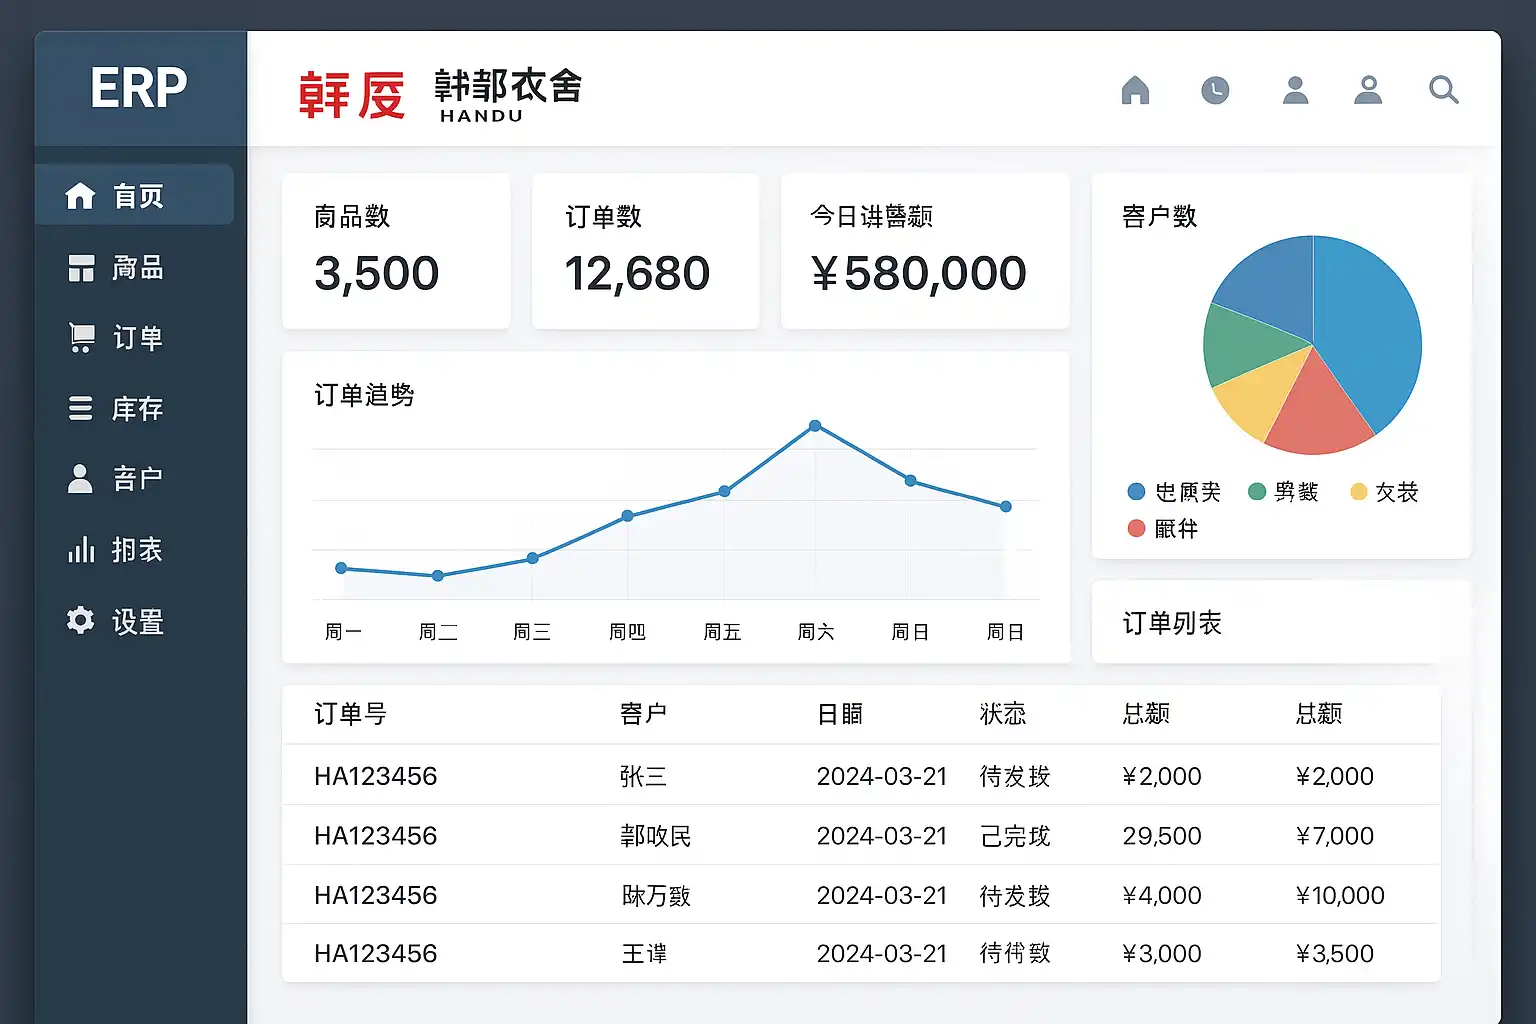Click the green legend dot under pie chart
Image resolution: width=1536 pixels, height=1024 pixels.
point(1257,492)
